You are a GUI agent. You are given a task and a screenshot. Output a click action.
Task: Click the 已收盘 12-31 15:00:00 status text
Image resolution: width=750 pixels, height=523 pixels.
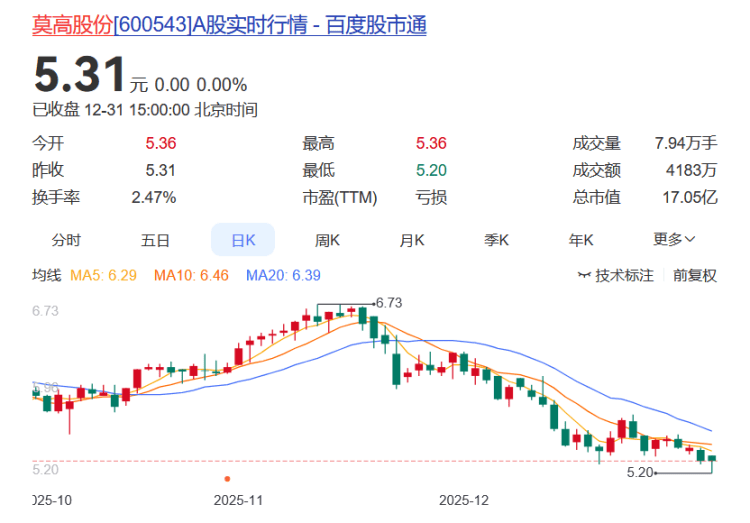tap(145, 110)
